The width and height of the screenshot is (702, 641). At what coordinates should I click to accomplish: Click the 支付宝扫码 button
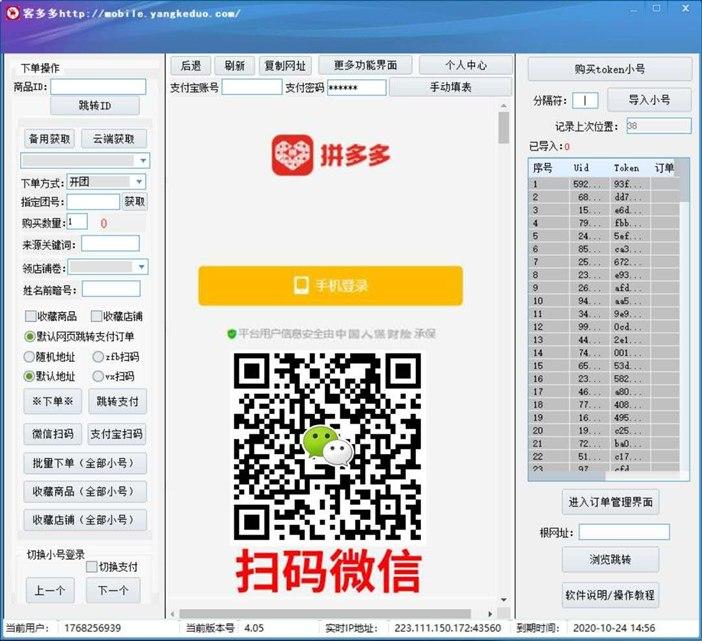coord(116,434)
